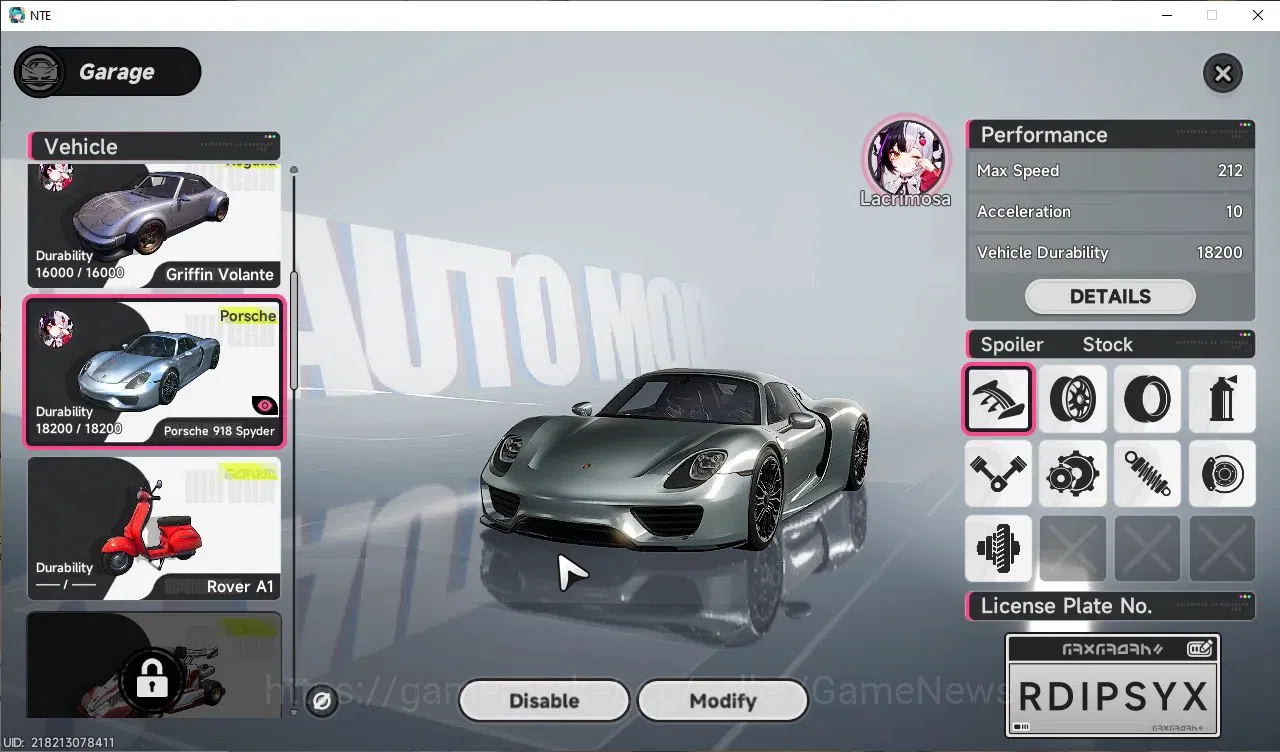Click the Vehicle list header
The width and height of the screenshot is (1280, 752).
click(x=154, y=146)
